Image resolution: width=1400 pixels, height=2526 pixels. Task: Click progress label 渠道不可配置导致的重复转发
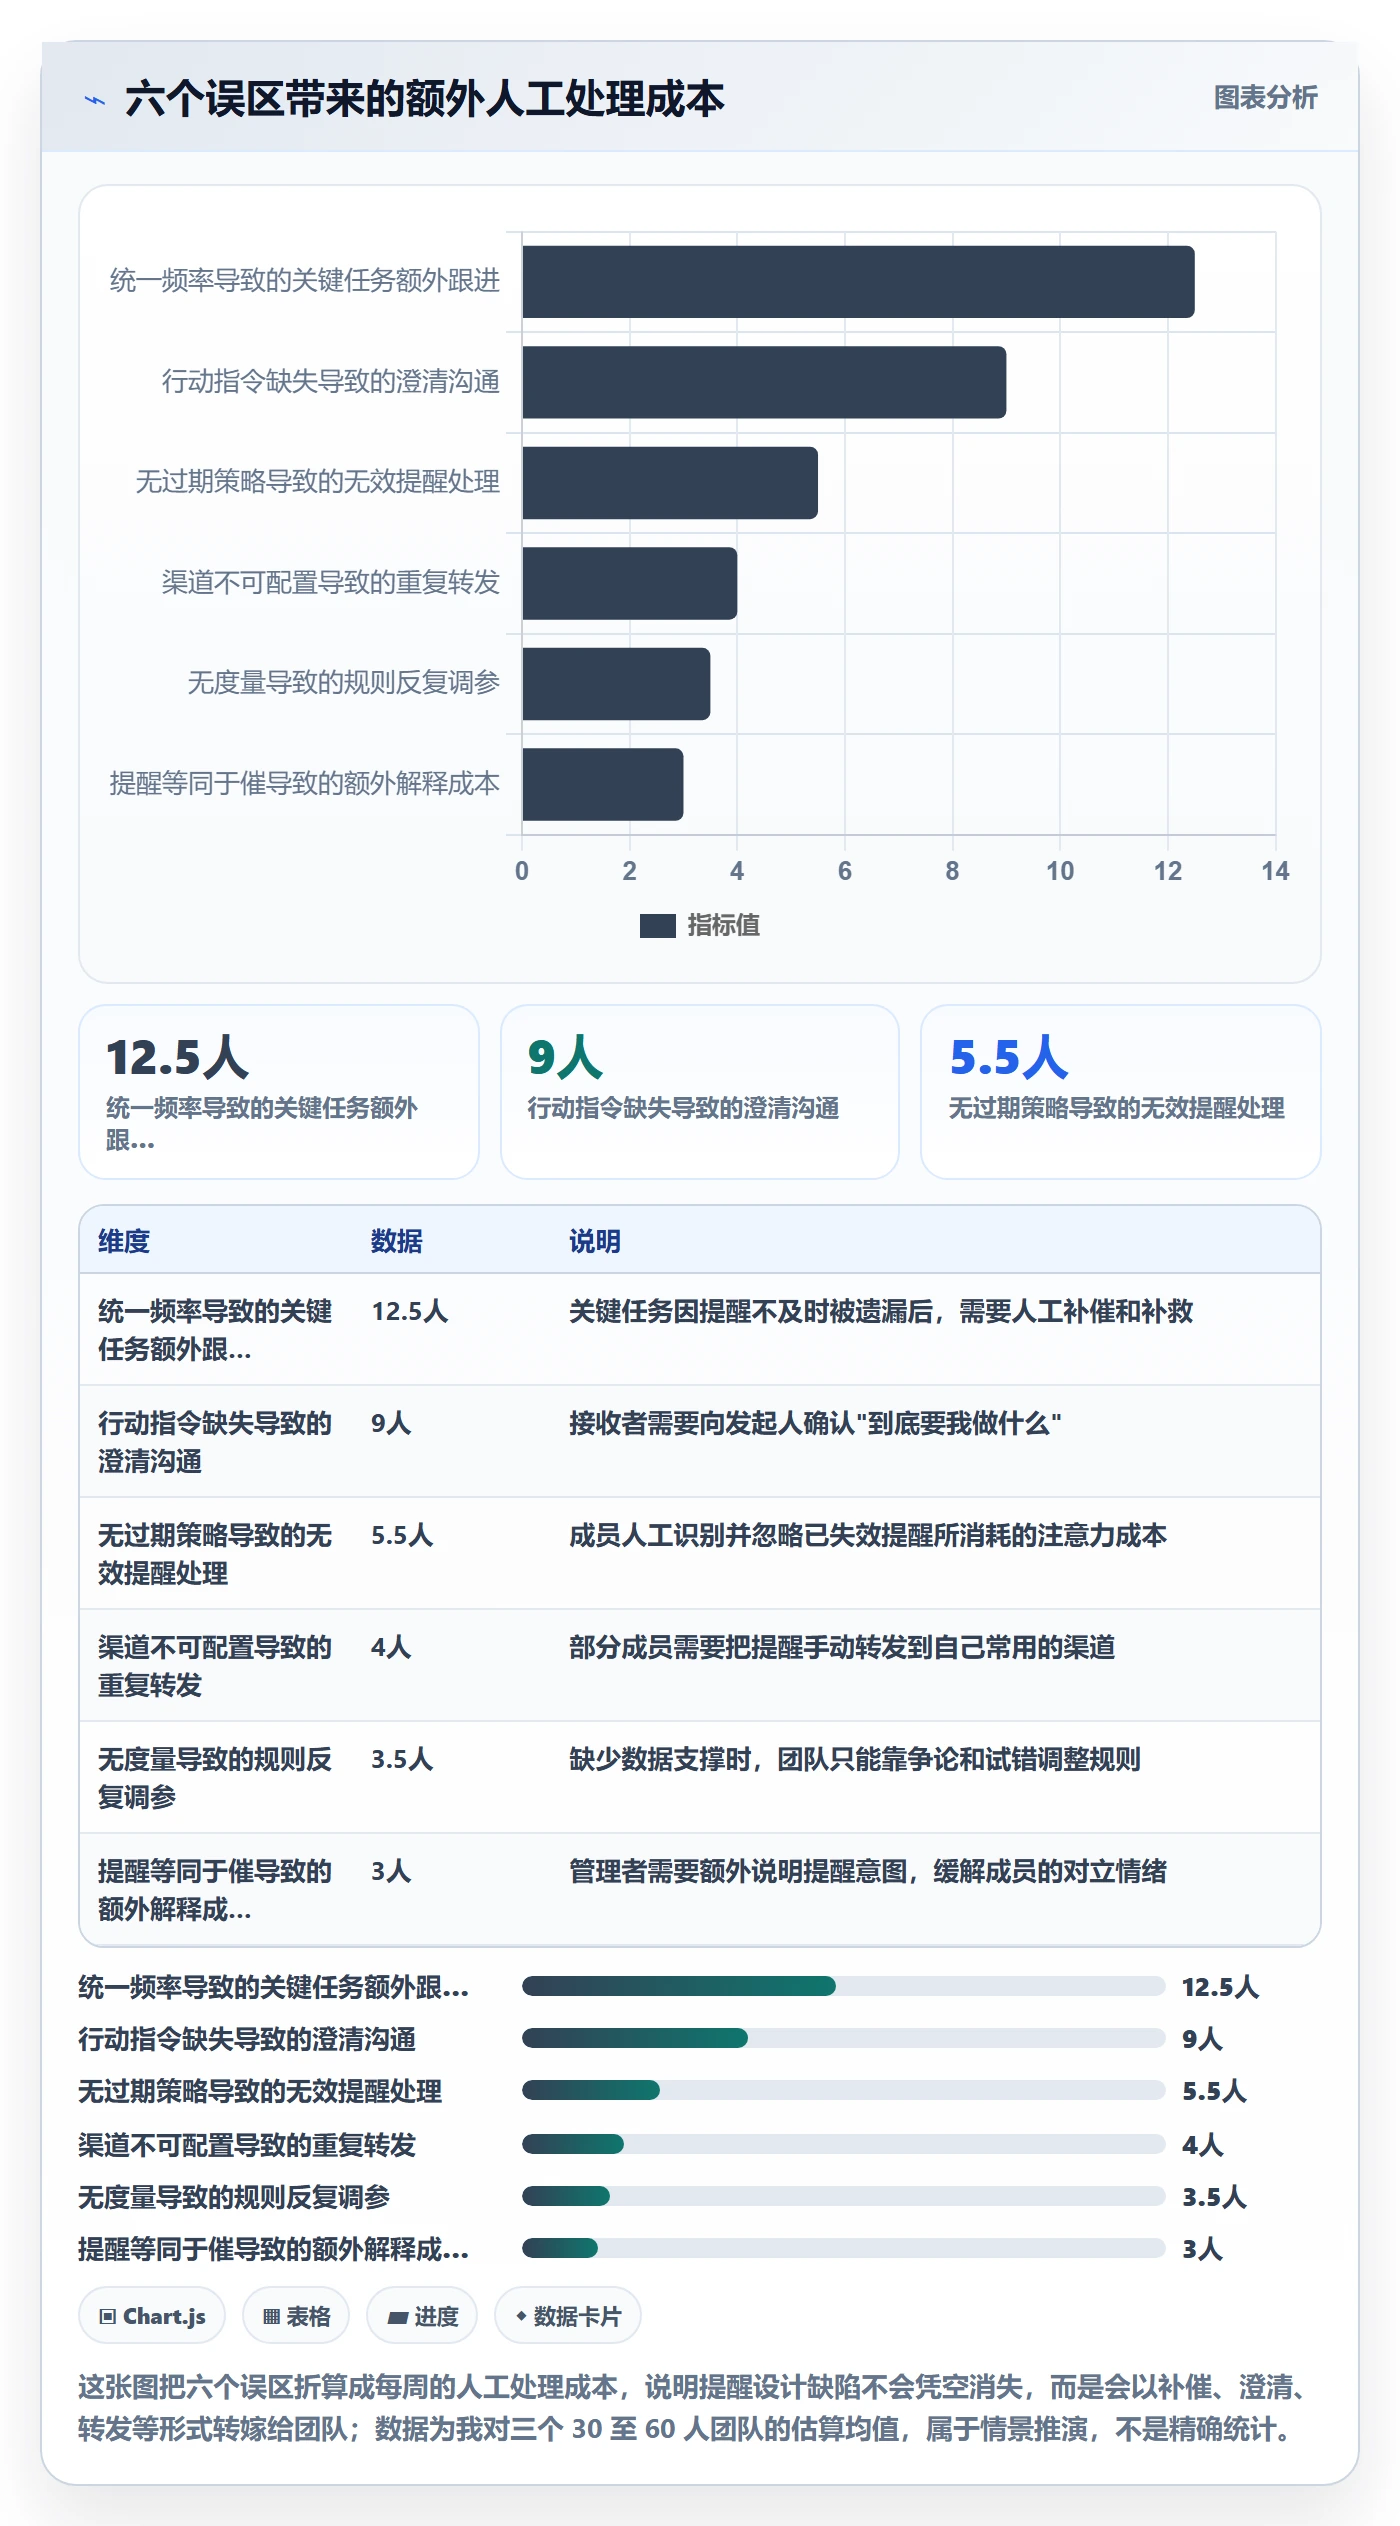(x=247, y=2144)
